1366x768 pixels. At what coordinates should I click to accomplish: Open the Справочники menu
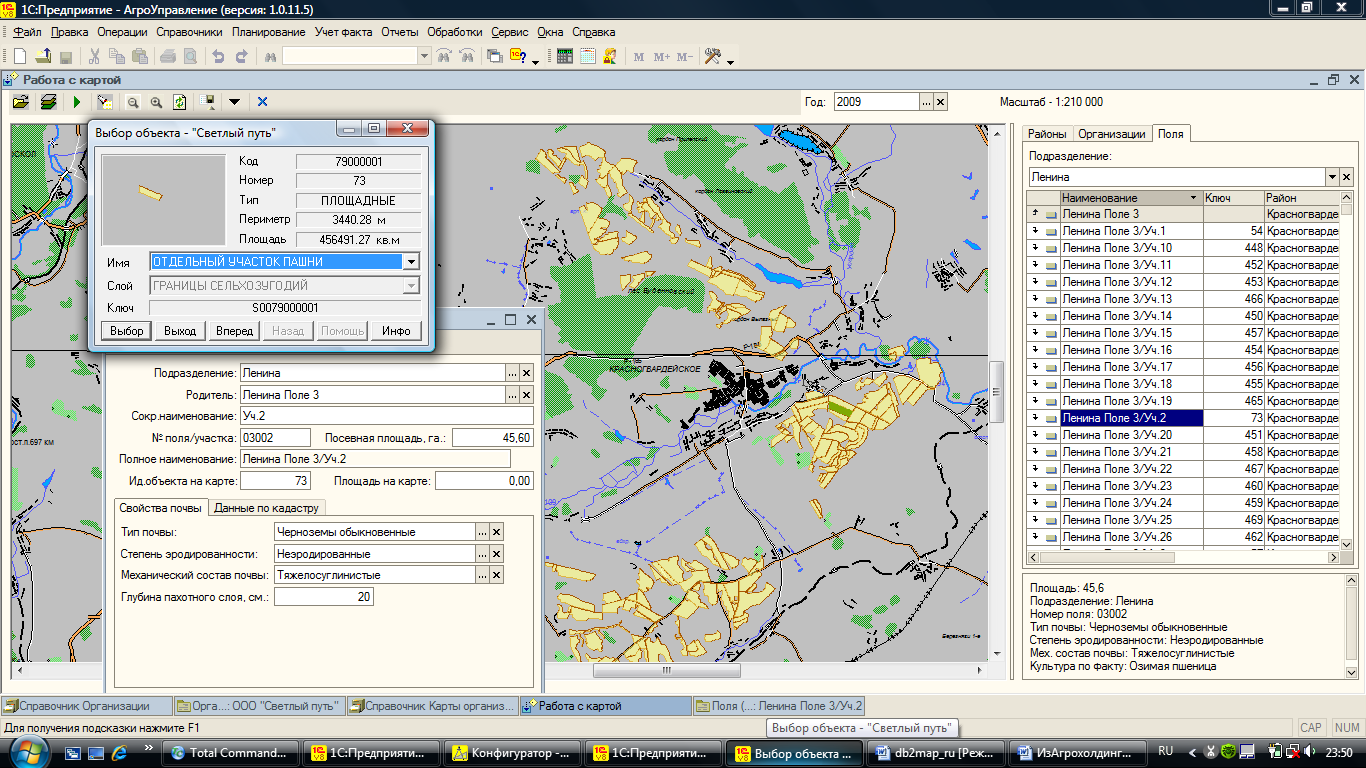pyautogui.click(x=190, y=32)
